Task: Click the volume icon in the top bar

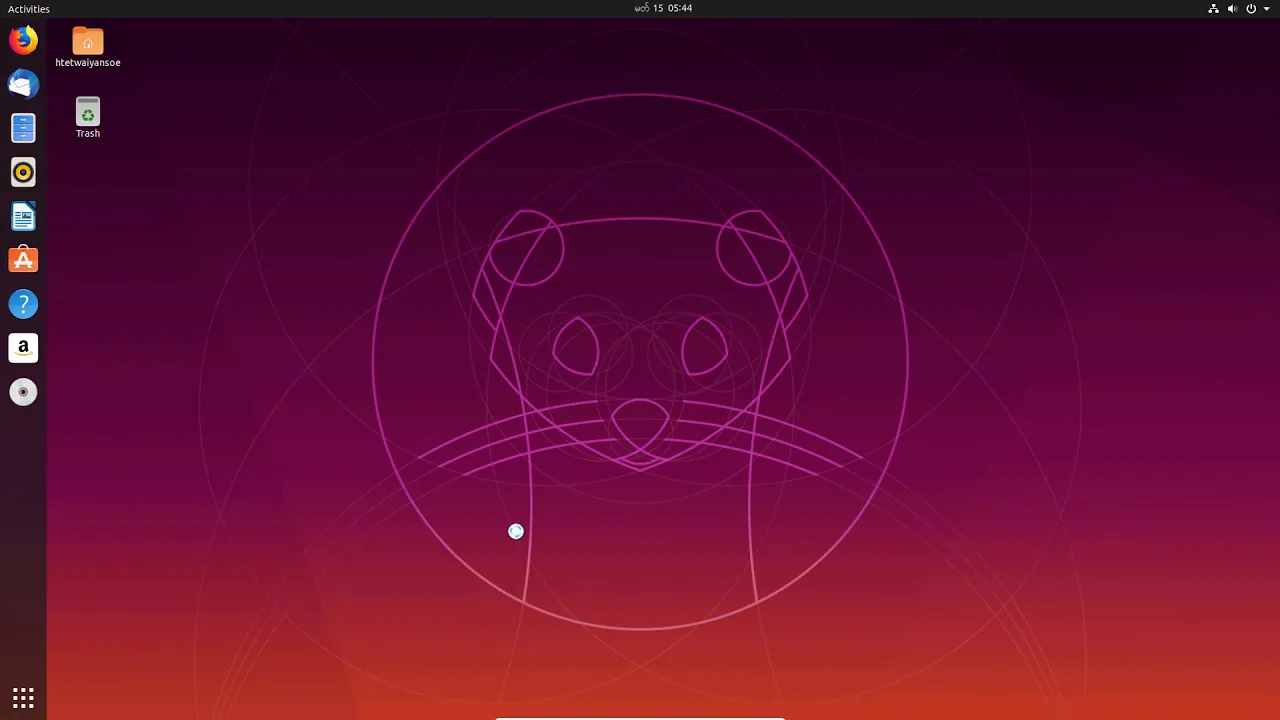Action: (1232, 8)
